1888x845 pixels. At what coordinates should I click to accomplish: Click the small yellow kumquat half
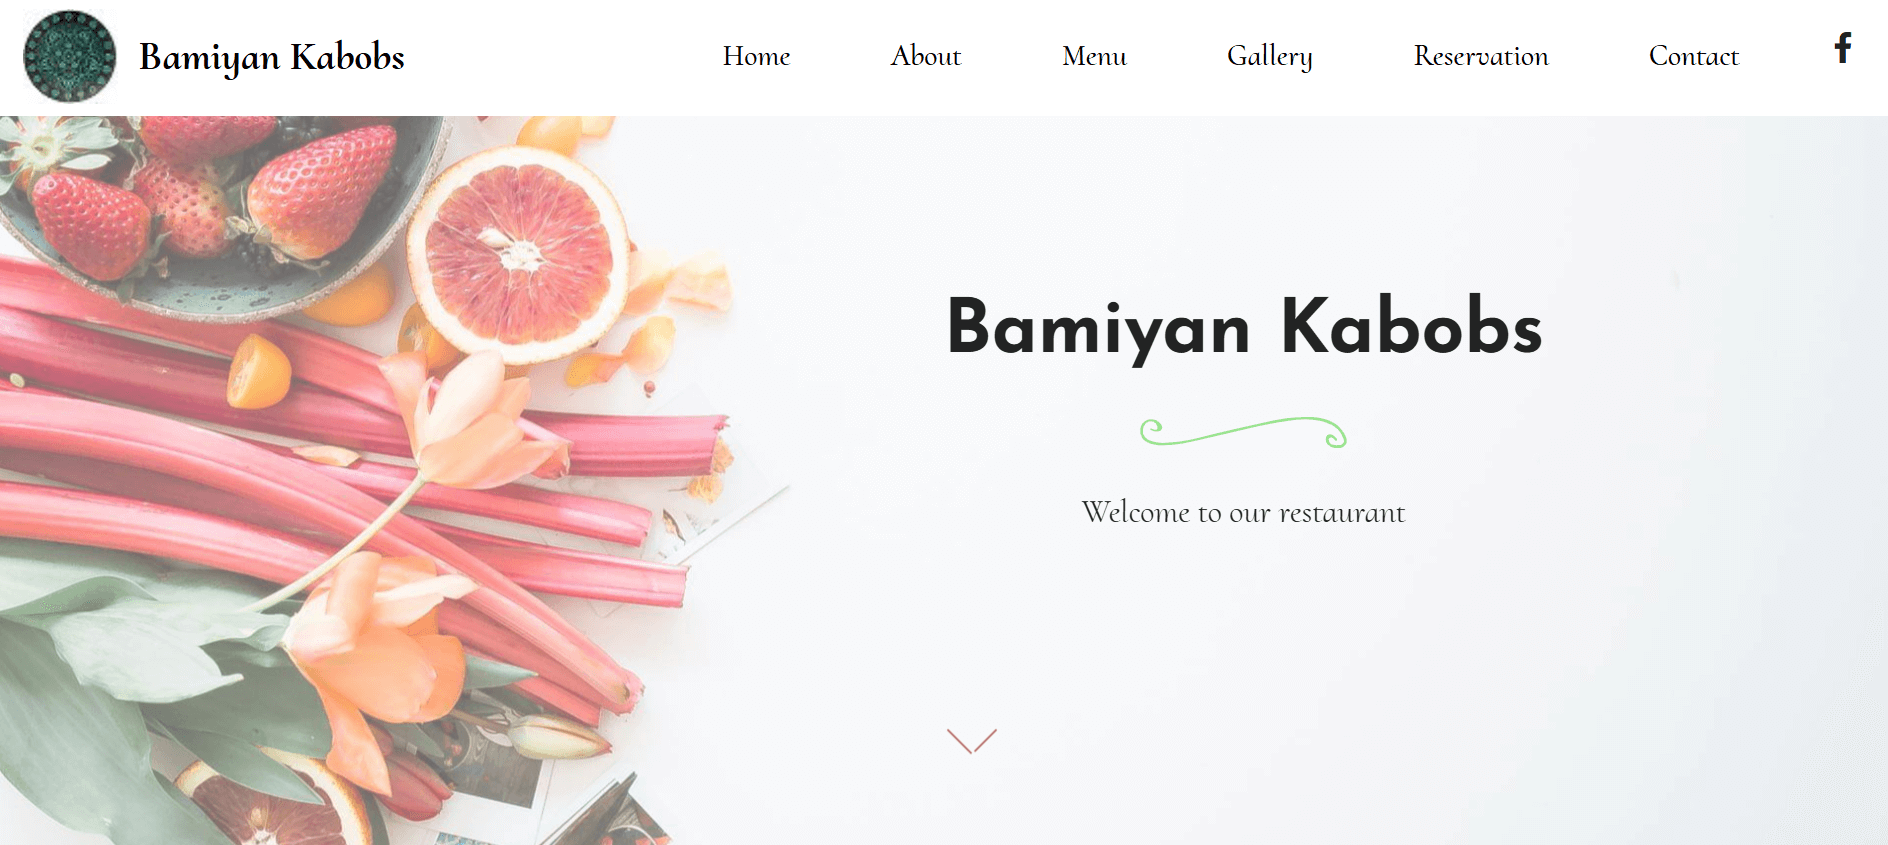click(x=258, y=371)
